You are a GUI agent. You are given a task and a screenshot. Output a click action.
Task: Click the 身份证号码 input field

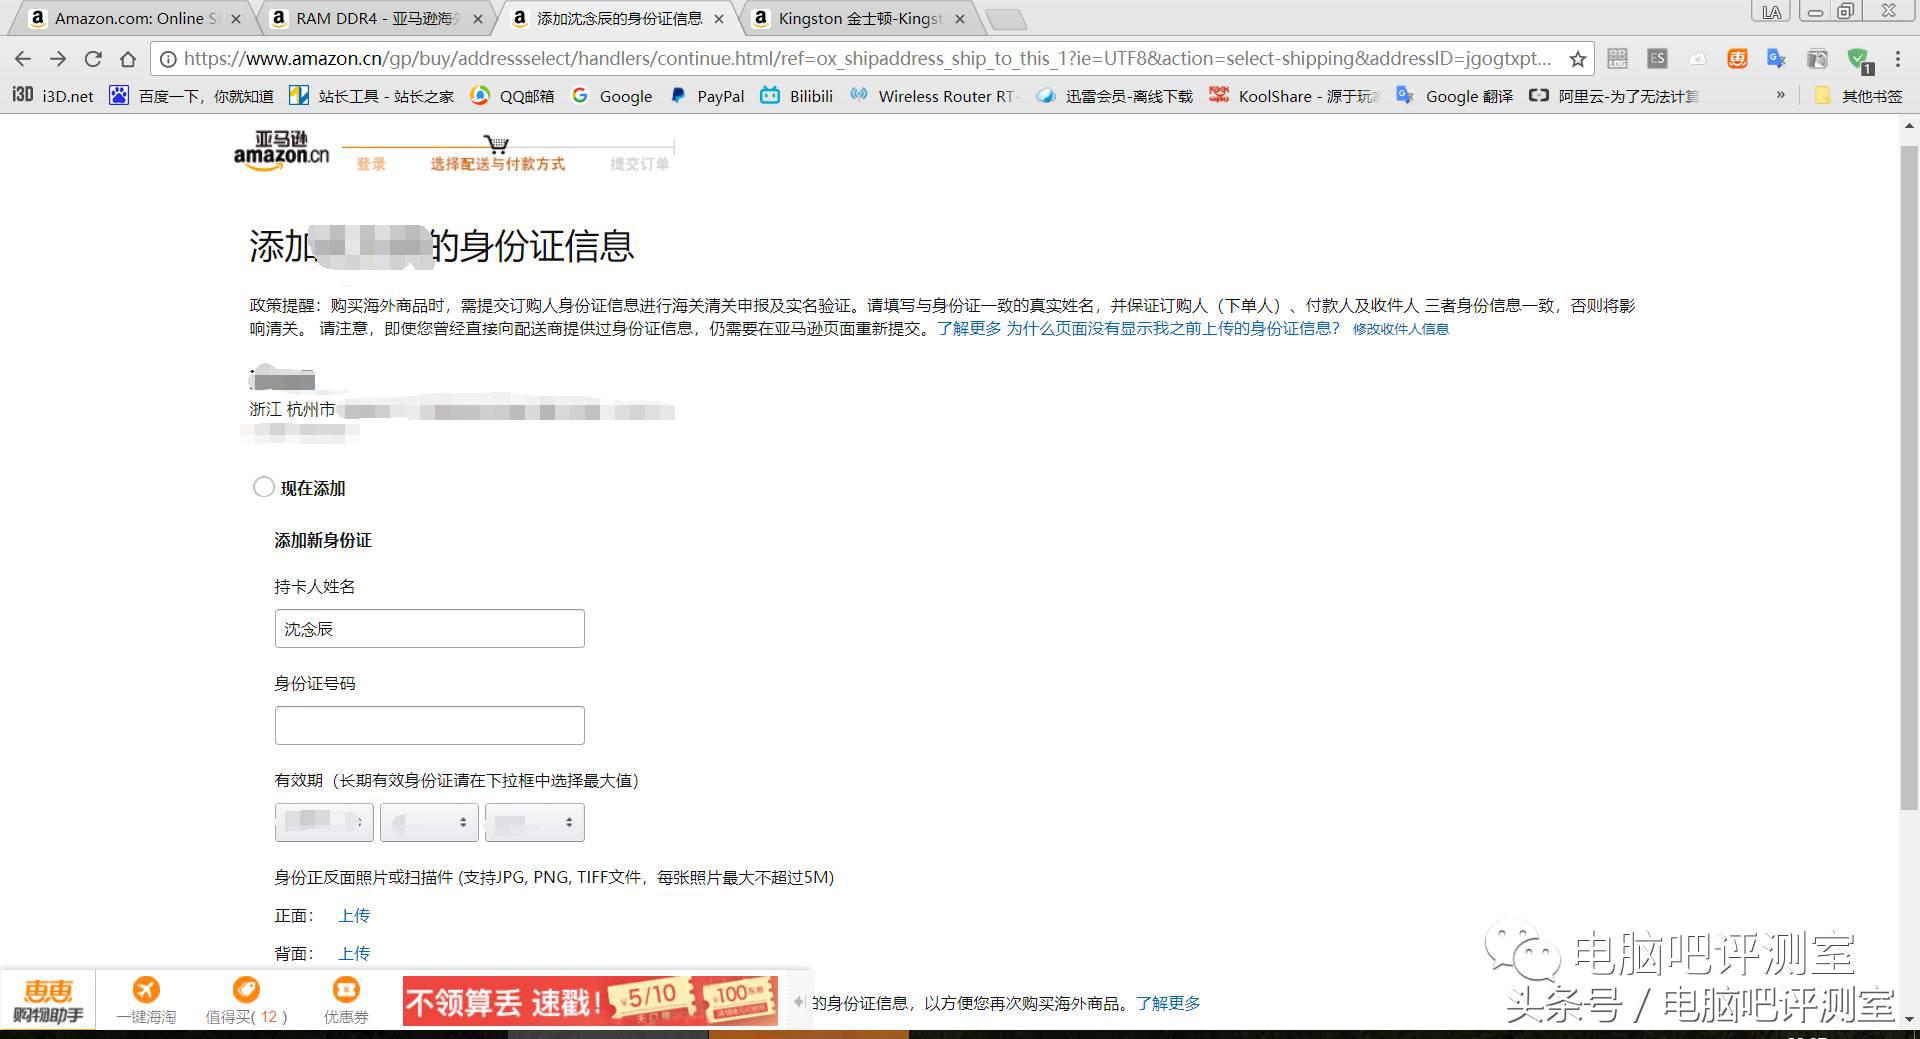(429, 724)
